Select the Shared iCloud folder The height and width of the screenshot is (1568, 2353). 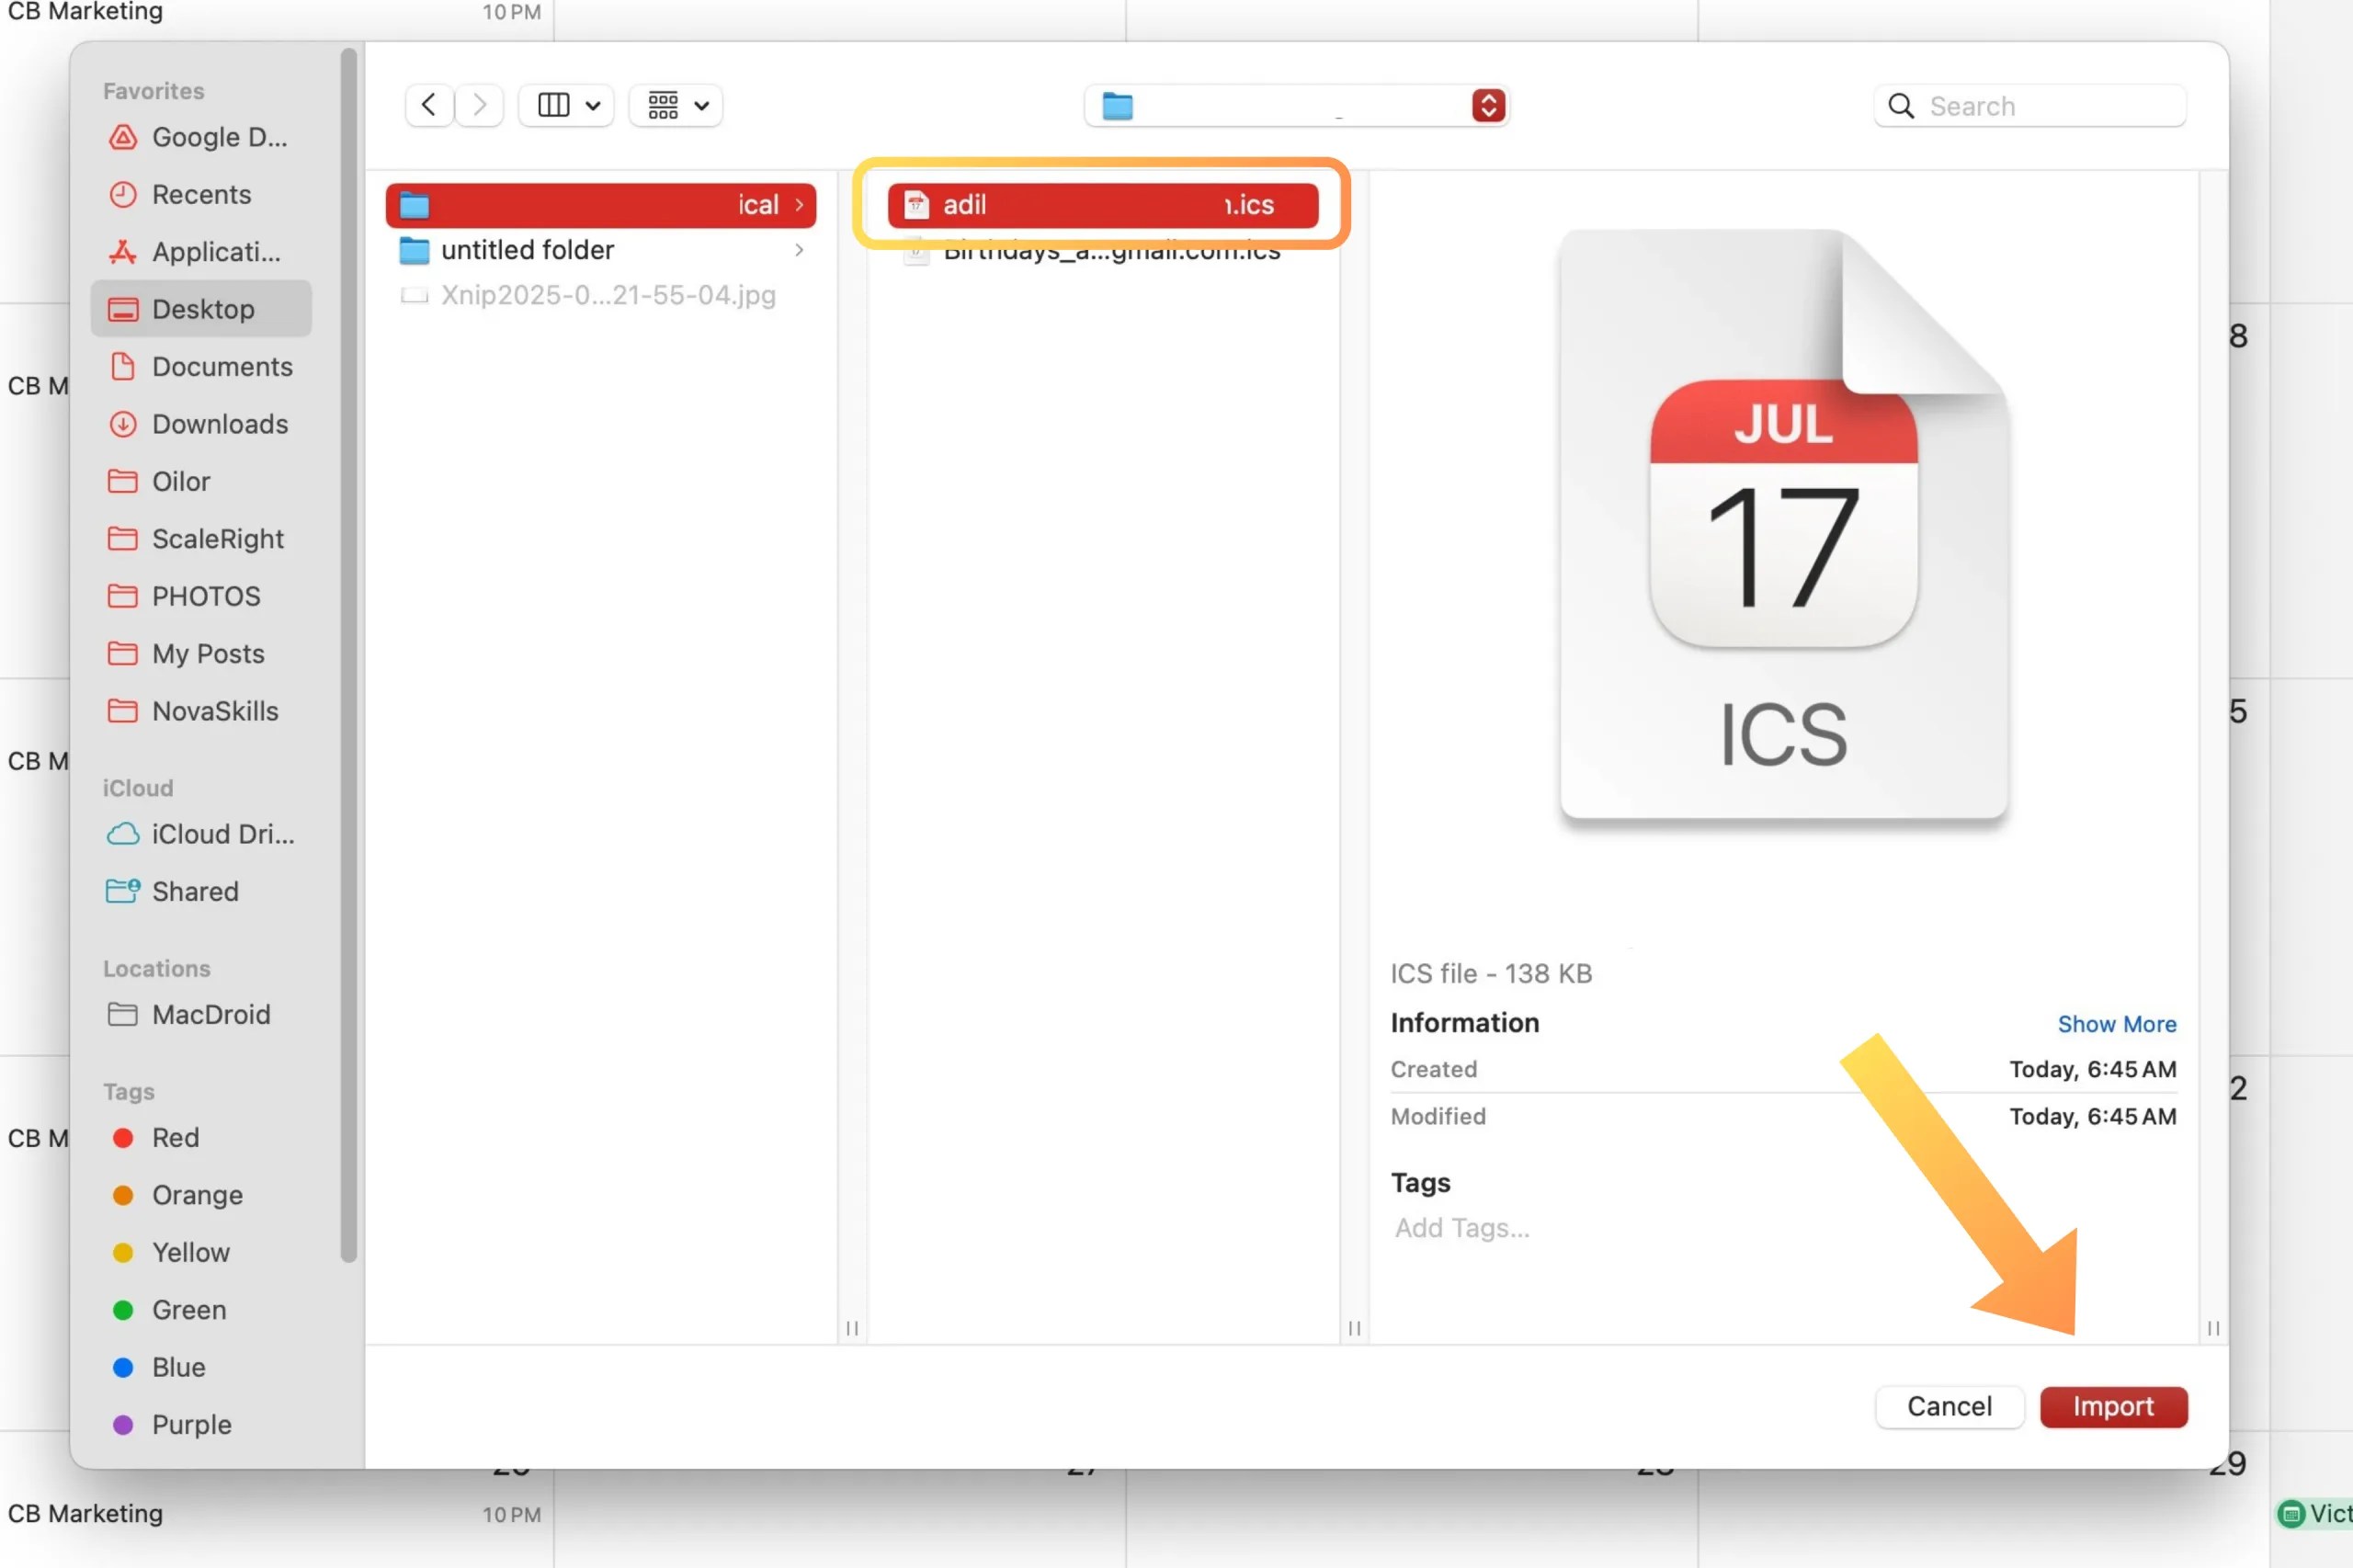(x=195, y=892)
